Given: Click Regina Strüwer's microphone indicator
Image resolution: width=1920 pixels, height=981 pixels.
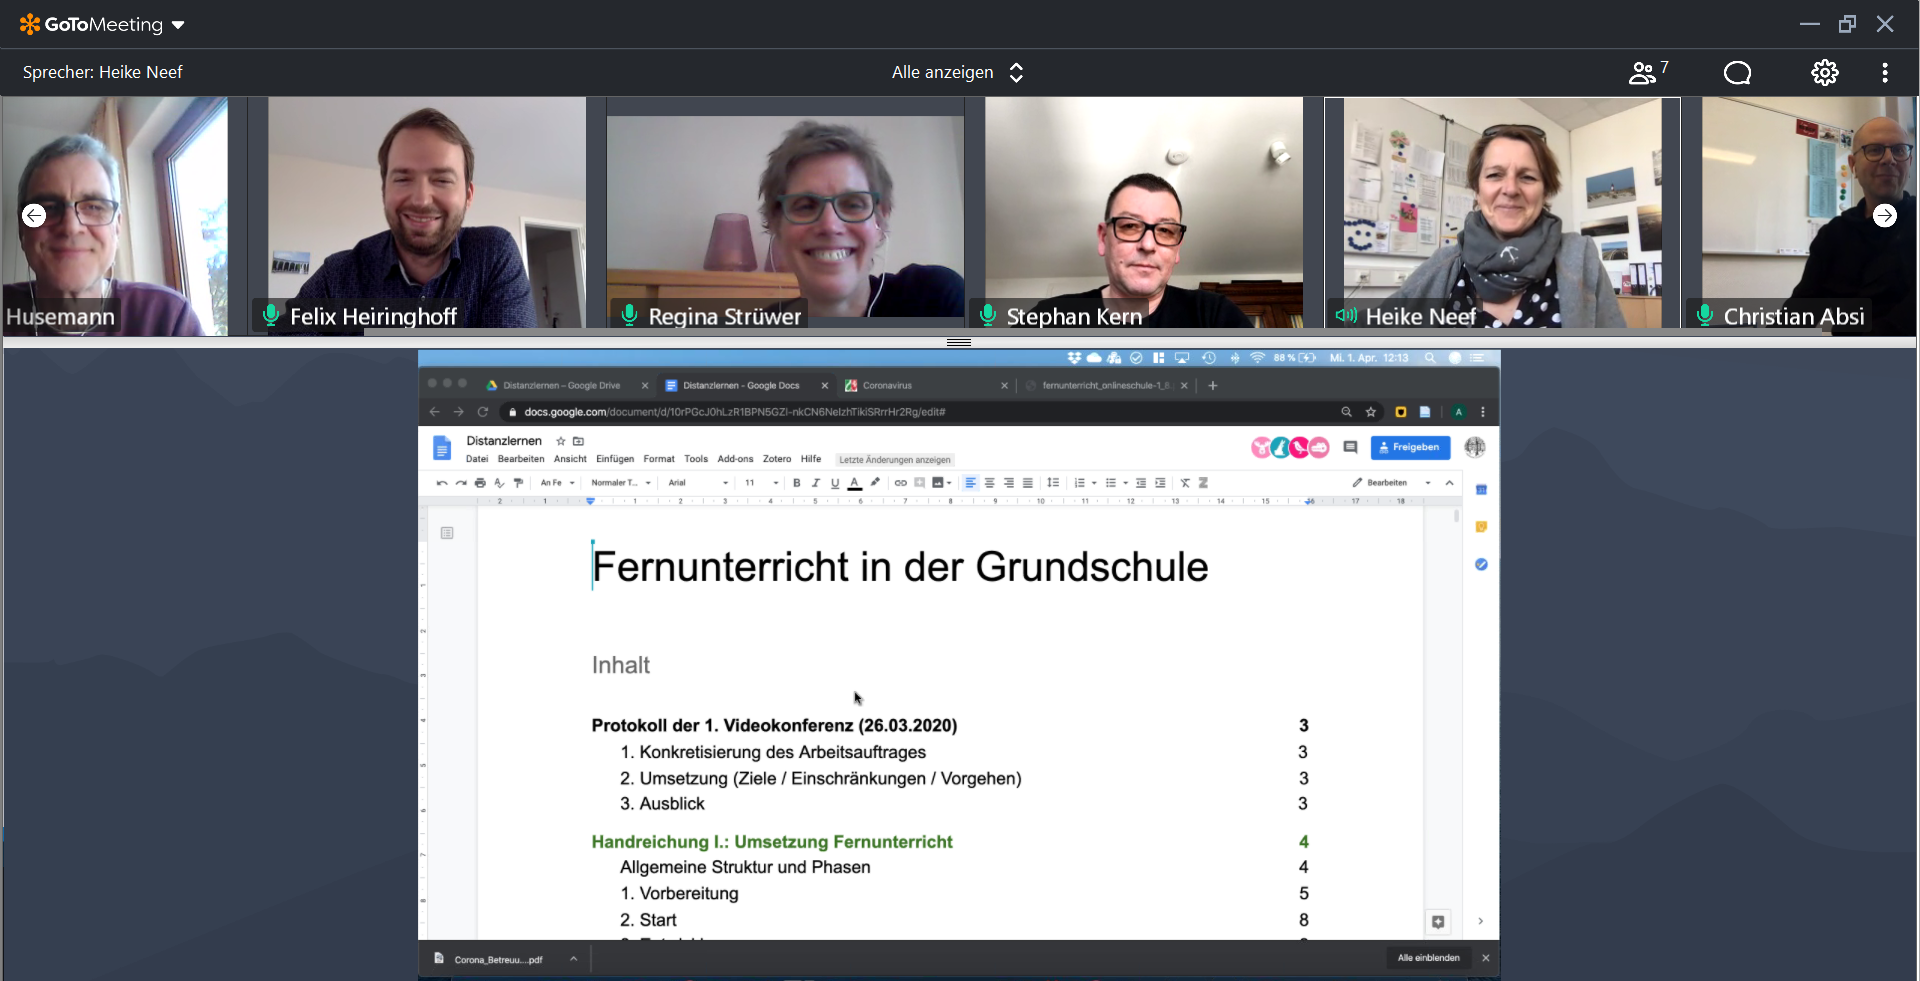Looking at the screenshot, I should [x=629, y=315].
